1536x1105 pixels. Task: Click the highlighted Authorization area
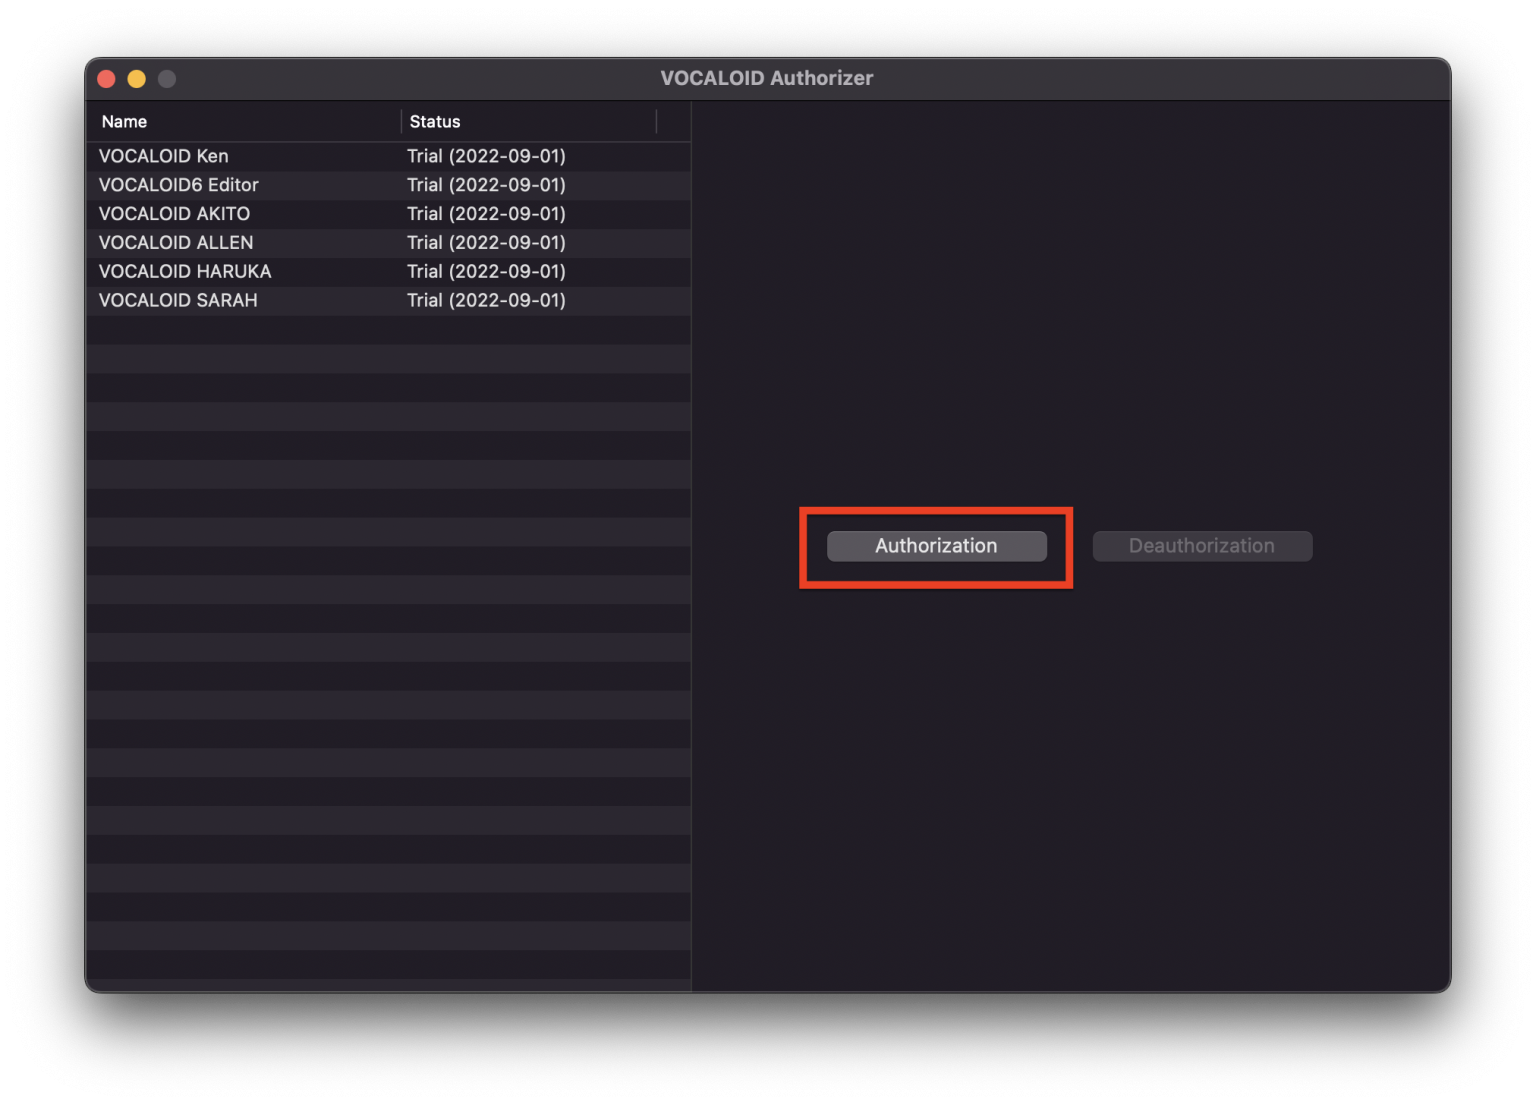936,546
